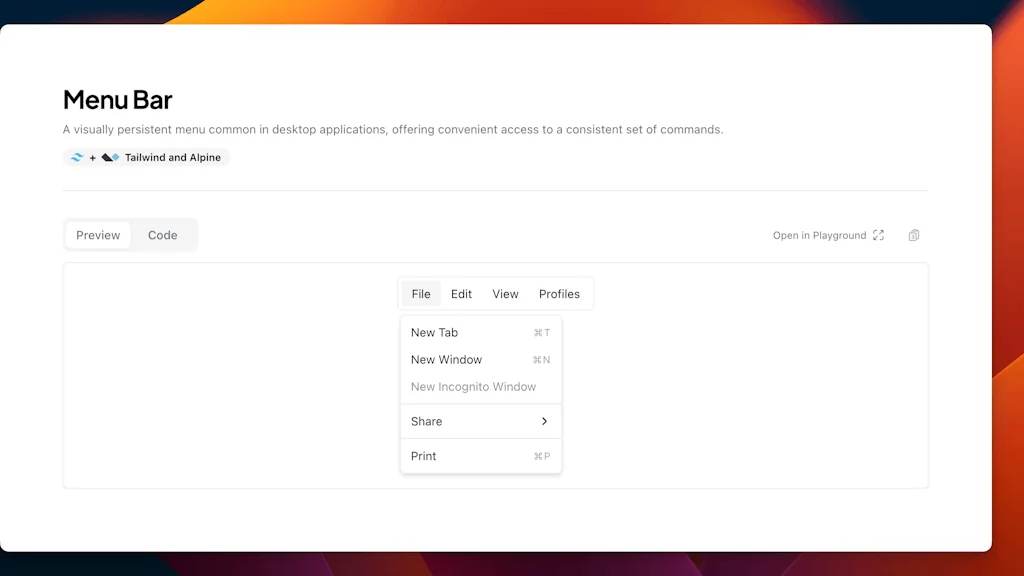This screenshot has height=576, width=1024.
Task: Collapse the open File menu
Action: (421, 294)
